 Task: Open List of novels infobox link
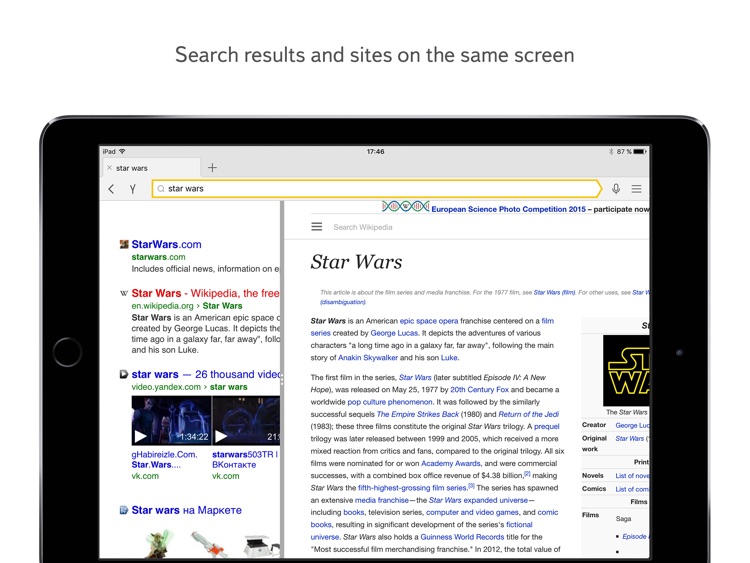pos(632,475)
